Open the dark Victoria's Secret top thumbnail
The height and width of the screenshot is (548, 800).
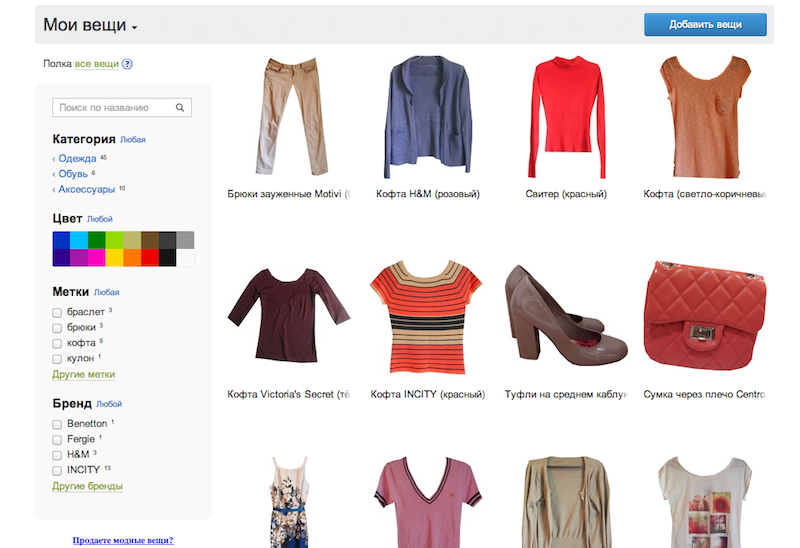tap(289, 315)
